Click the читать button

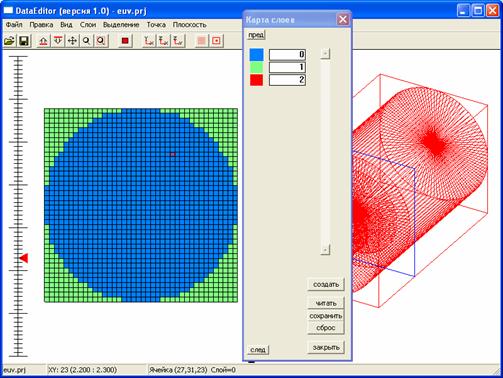point(326,303)
